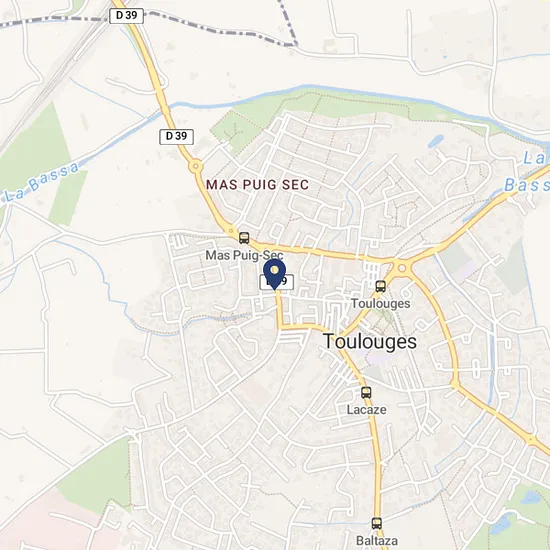Click the Lacaze stop name text
The width and height of the screenshot is (550, 550).
tap(367, 409)
